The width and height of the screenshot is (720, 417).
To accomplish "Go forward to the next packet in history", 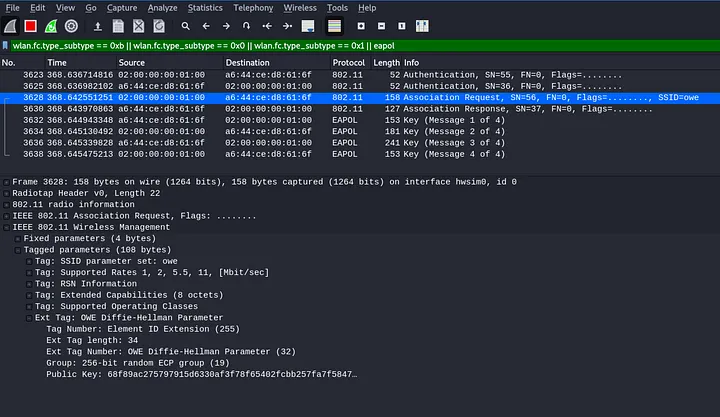I will (x=226, y=25).
